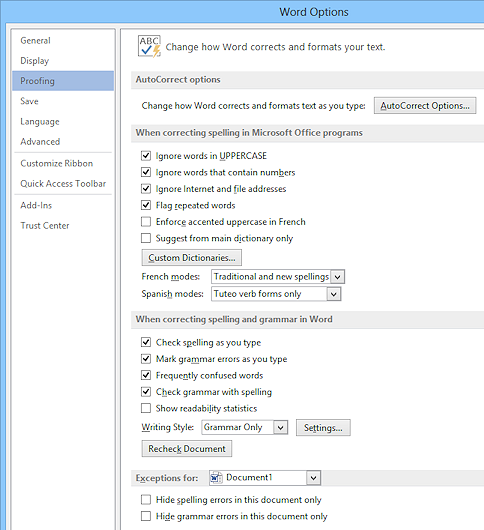This screenshot has width=484, height=530.
Task: Click the ABC proofing checkmark icon
Action: (x=149, y=46)
